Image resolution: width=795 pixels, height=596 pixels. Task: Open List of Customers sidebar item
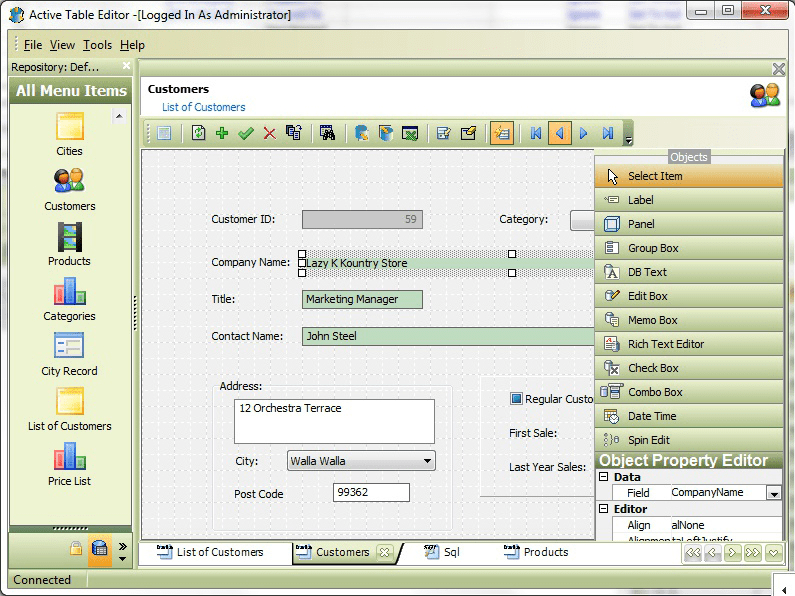coord(69,409)
